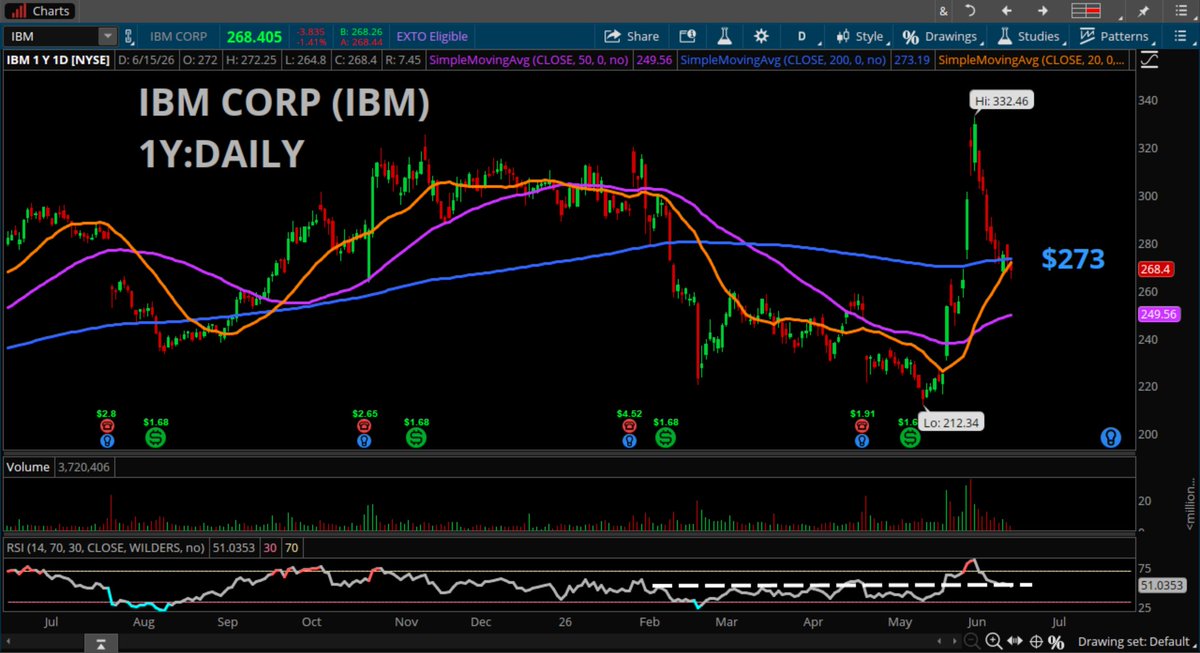Open the Charts tab
The width and height of the screenshot is (1200, 653).
[39, 11]
